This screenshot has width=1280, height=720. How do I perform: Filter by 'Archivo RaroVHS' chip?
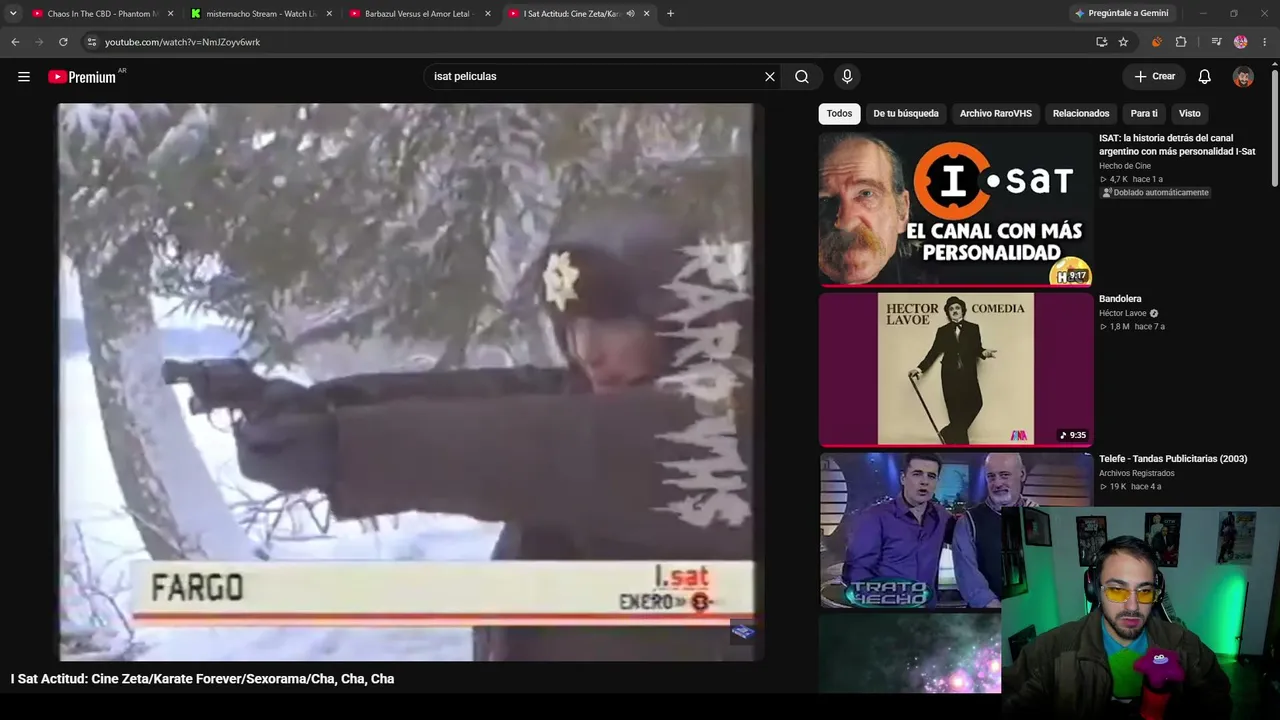(x=996, y=113)
